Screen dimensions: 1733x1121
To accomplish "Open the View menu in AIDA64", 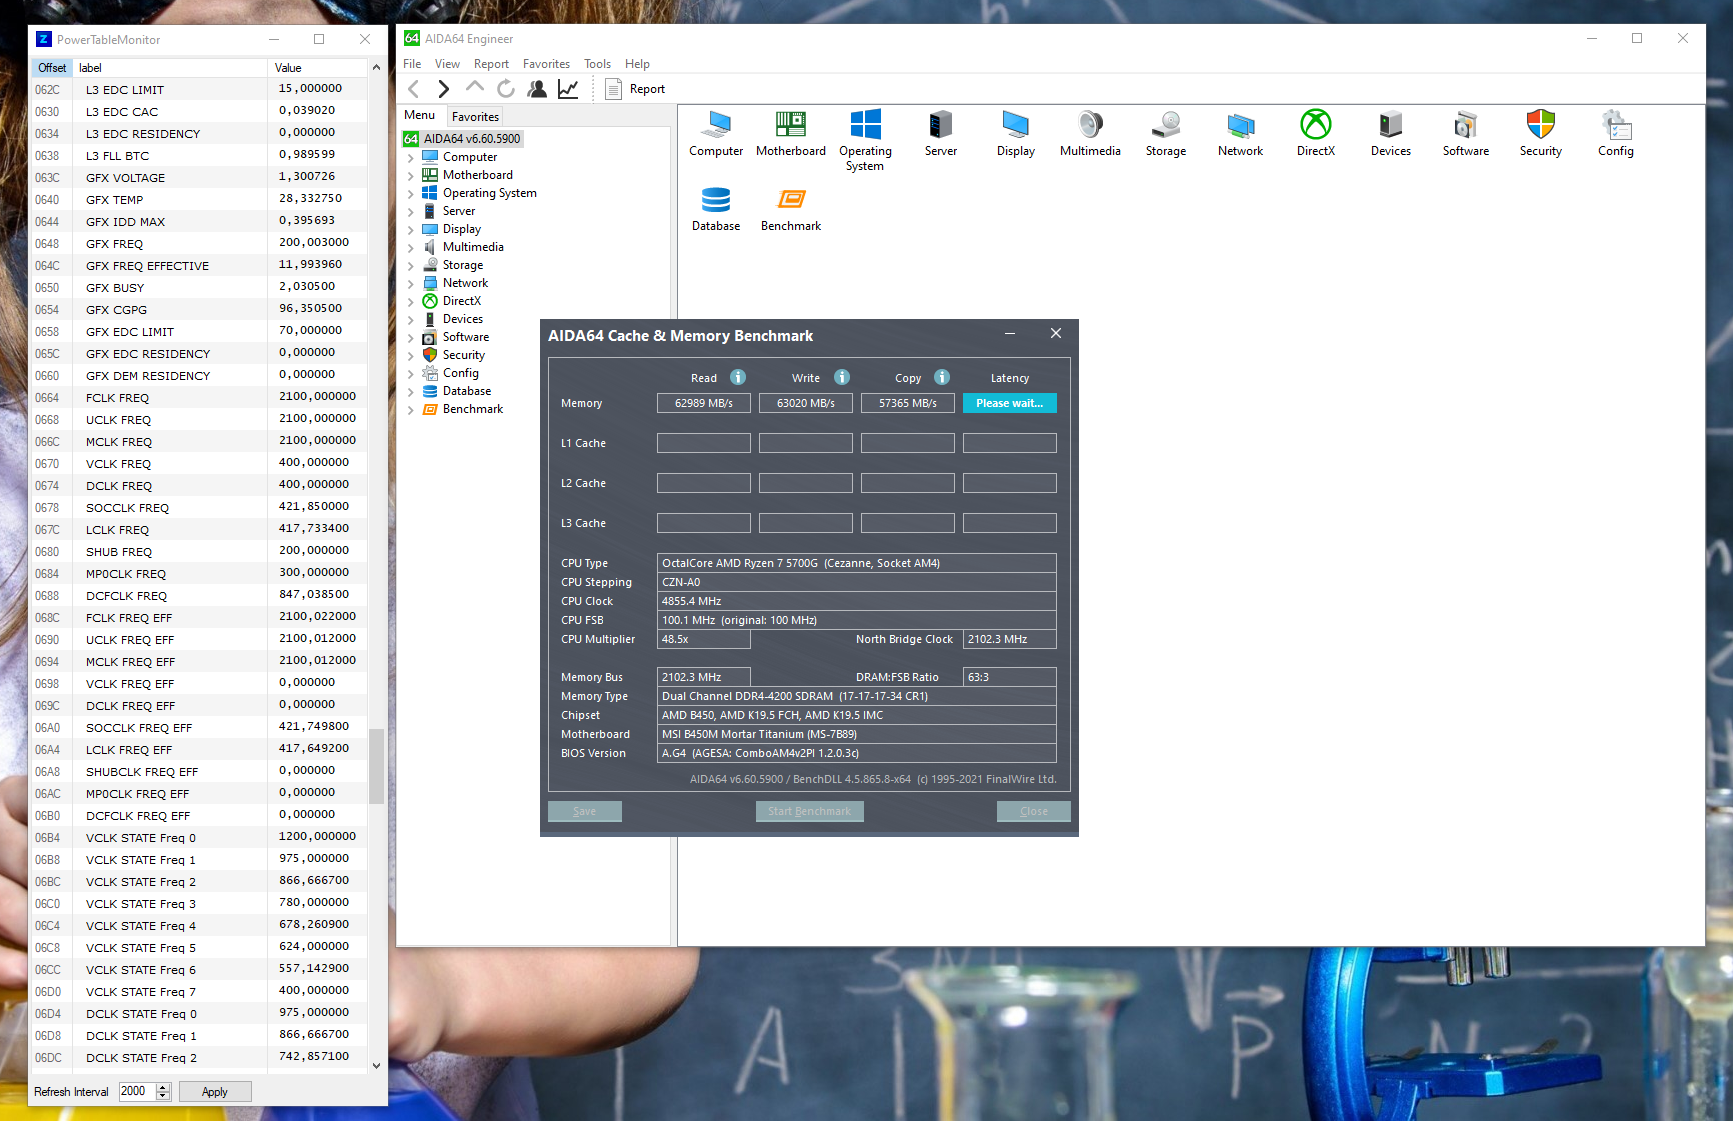I will [x=447, y=64].
